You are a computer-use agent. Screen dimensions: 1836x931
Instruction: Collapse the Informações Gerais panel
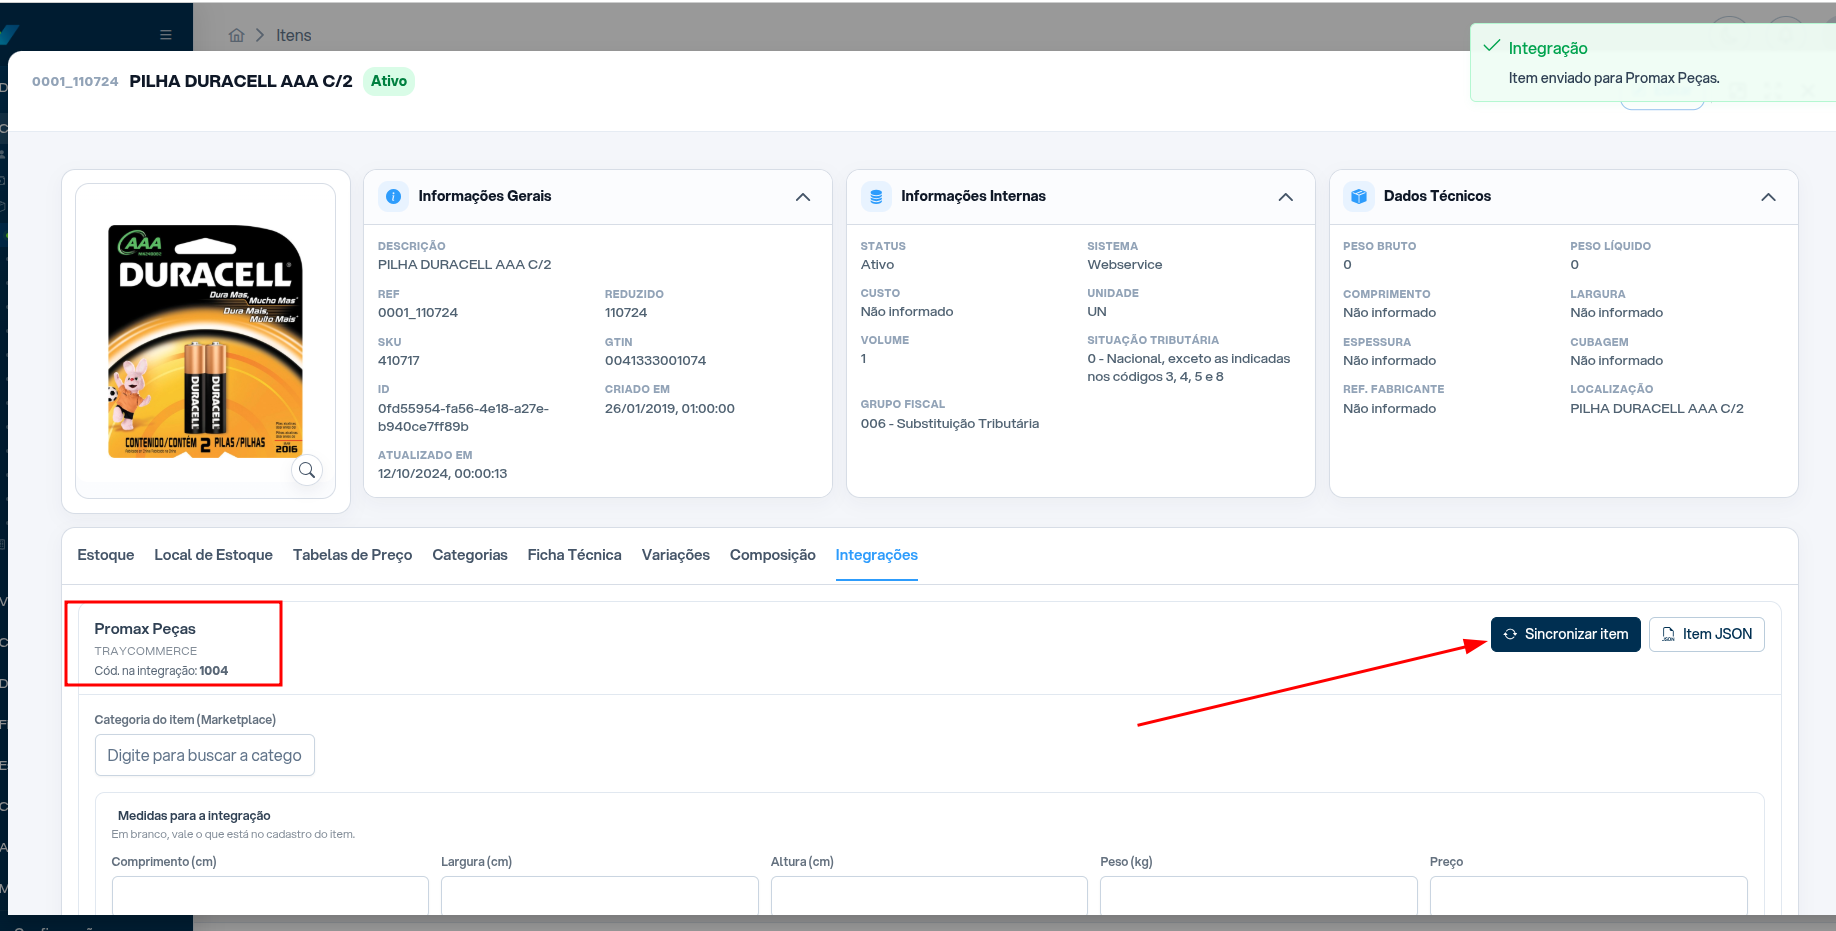(803, 197)
